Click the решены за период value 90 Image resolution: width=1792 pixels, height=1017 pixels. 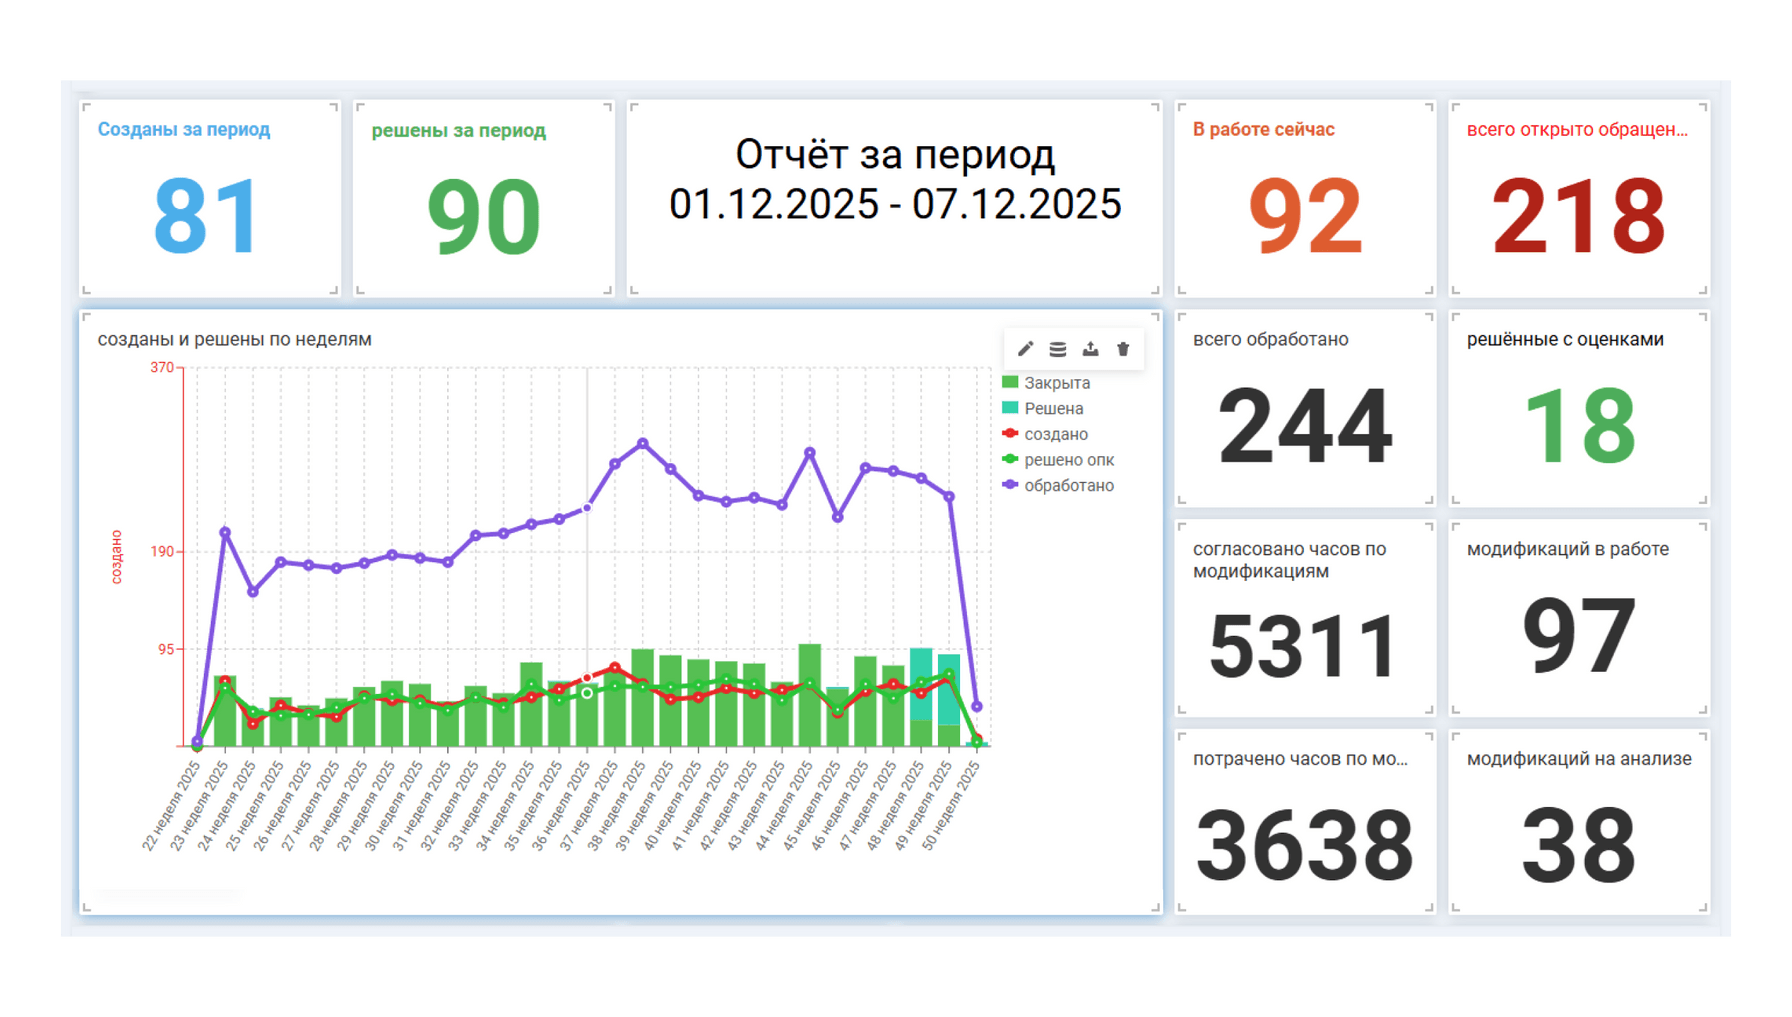tap(483, 216)
